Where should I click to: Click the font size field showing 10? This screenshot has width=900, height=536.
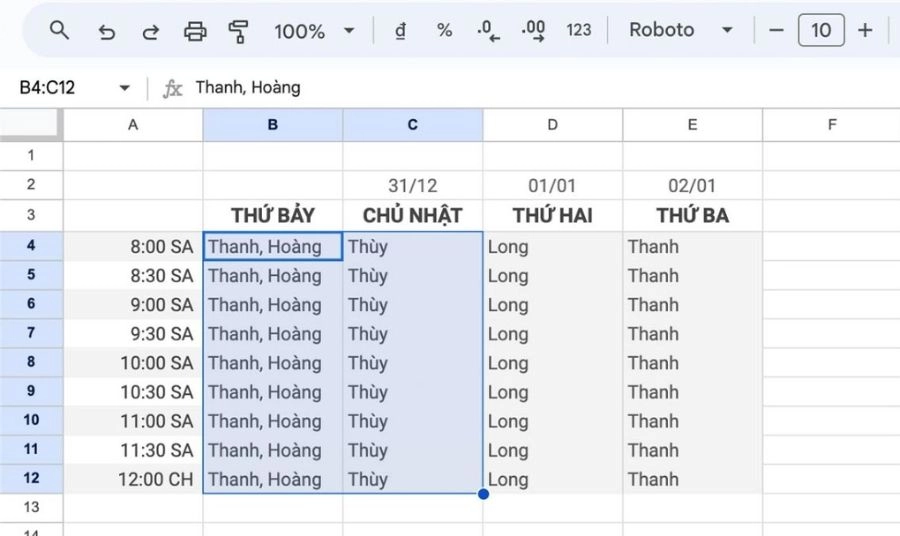(821, 30)
